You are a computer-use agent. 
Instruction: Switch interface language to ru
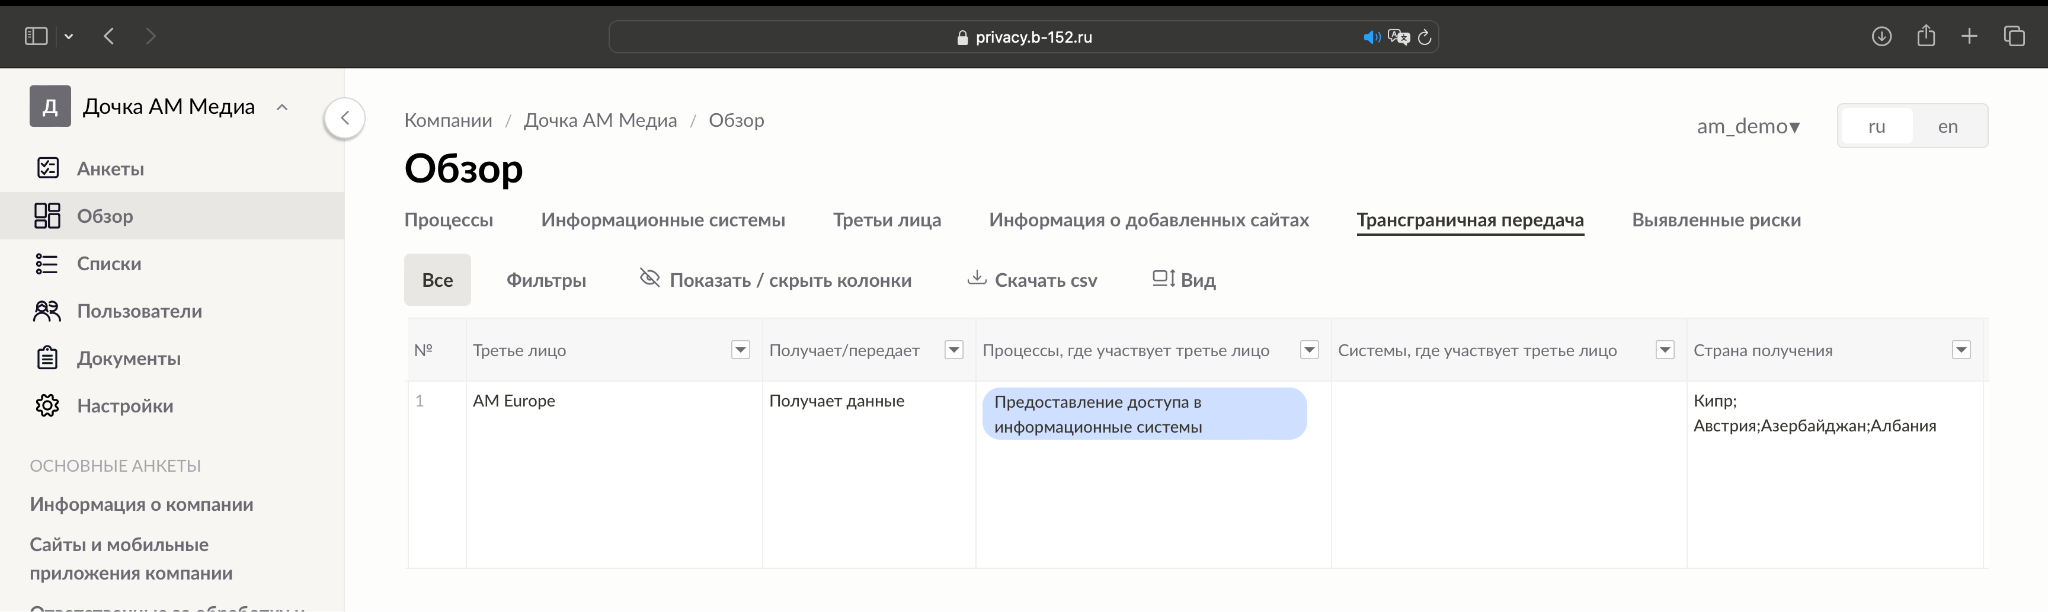click(x=1876, y=127)
